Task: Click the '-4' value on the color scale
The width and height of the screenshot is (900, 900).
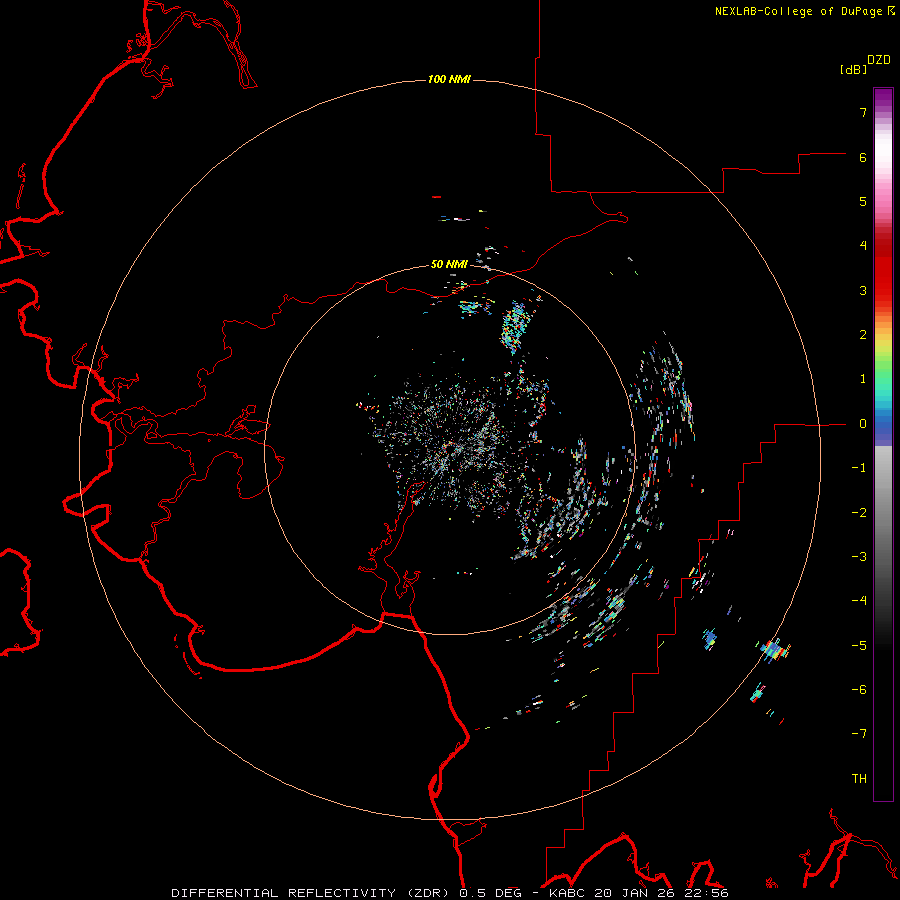Action: pos(859,601)
